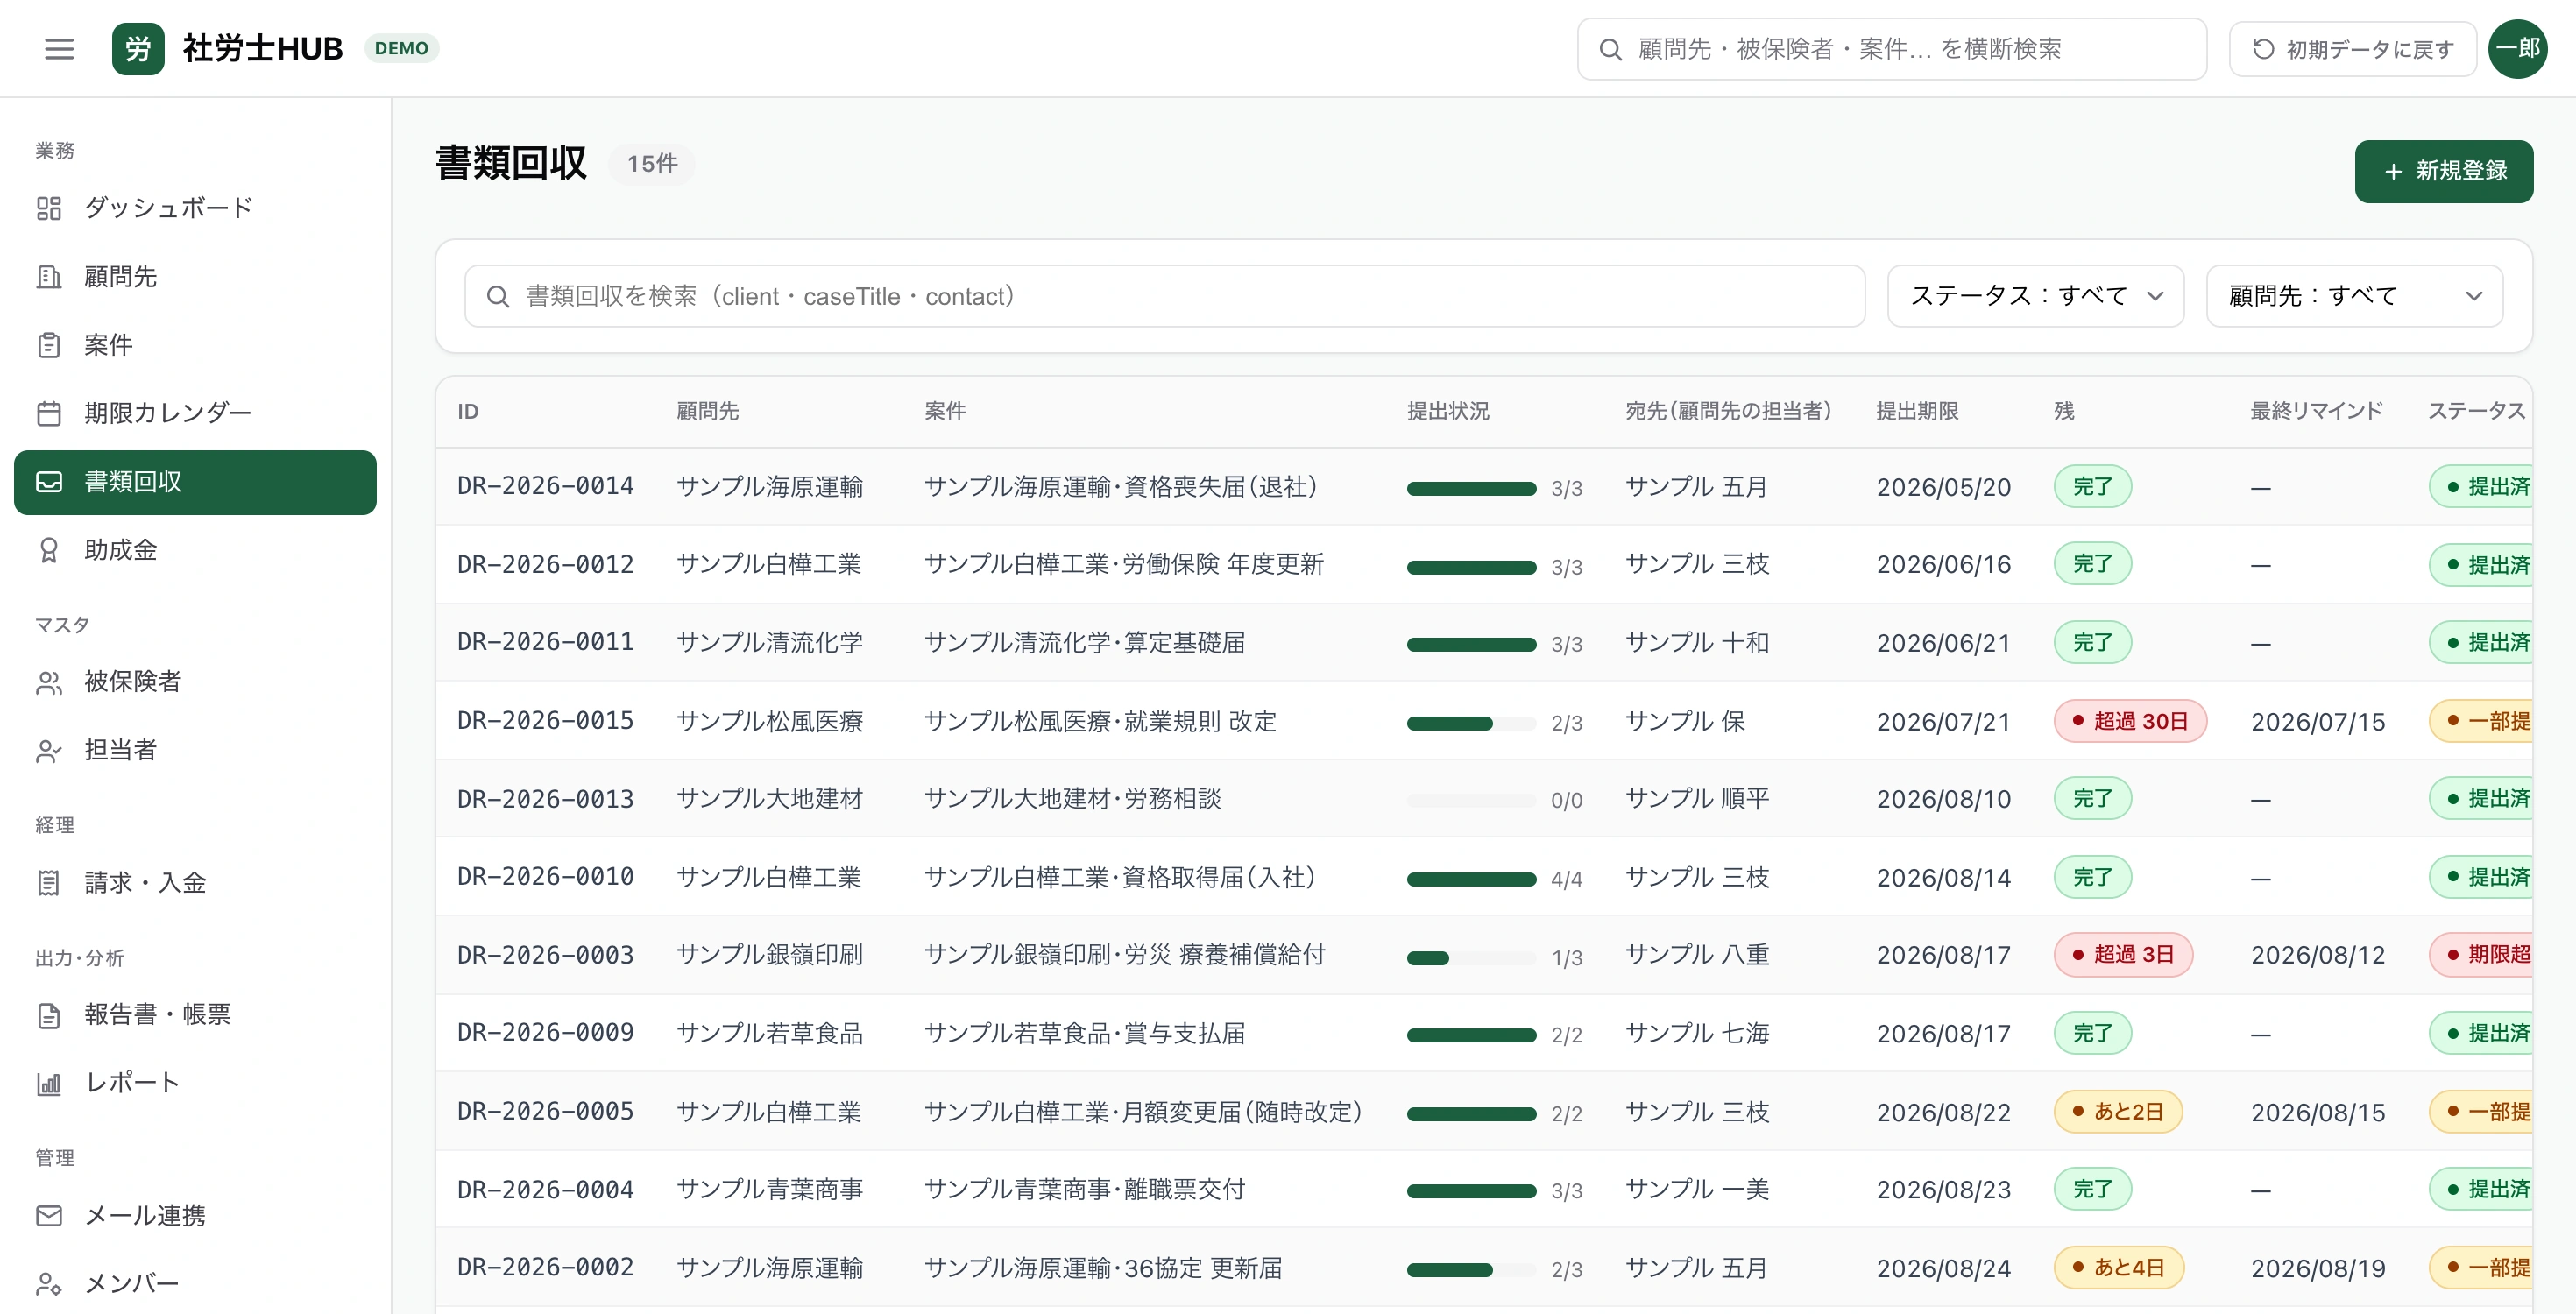The height and width of the screenshot is (1314, 2576).
Task: Open row DR-2026-0012
Action: click(1484, 565)
